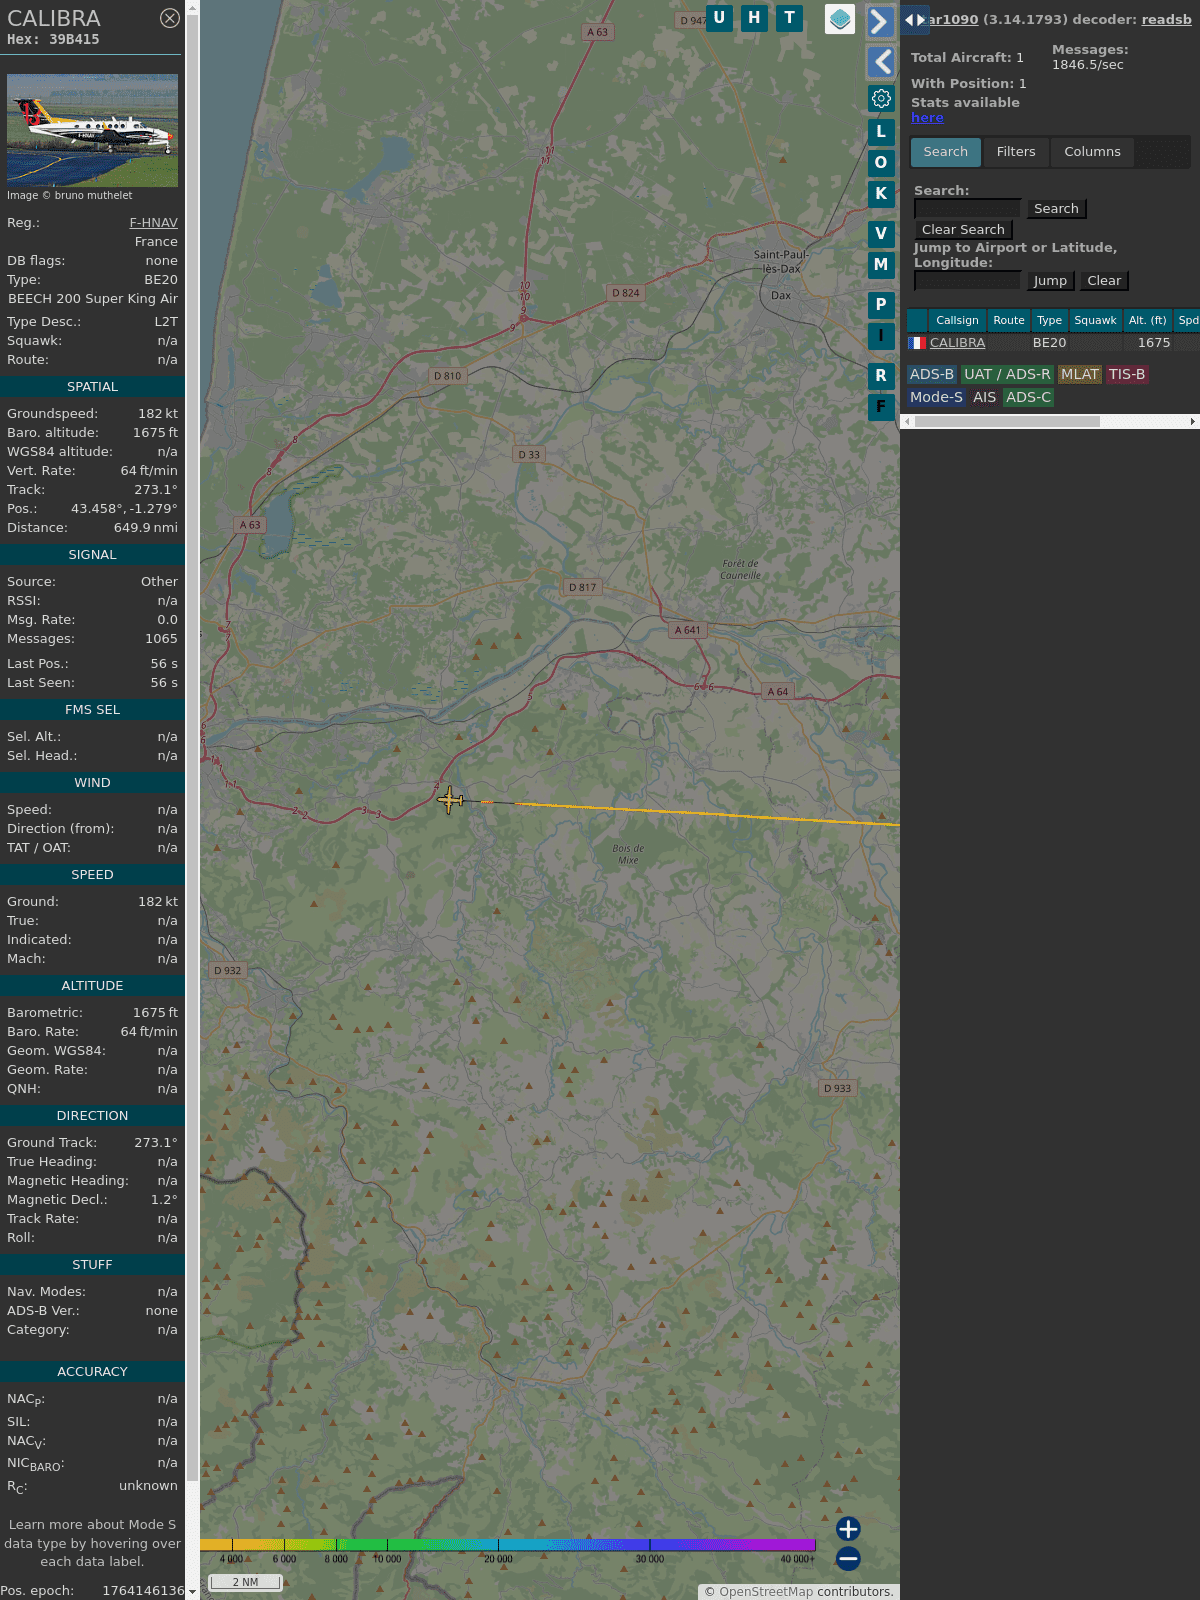Click the Jump to Airport input field
Image resolution: width=1200 pixels, height=1600 pixels.
pyautogui.click(x=967, y=281)
